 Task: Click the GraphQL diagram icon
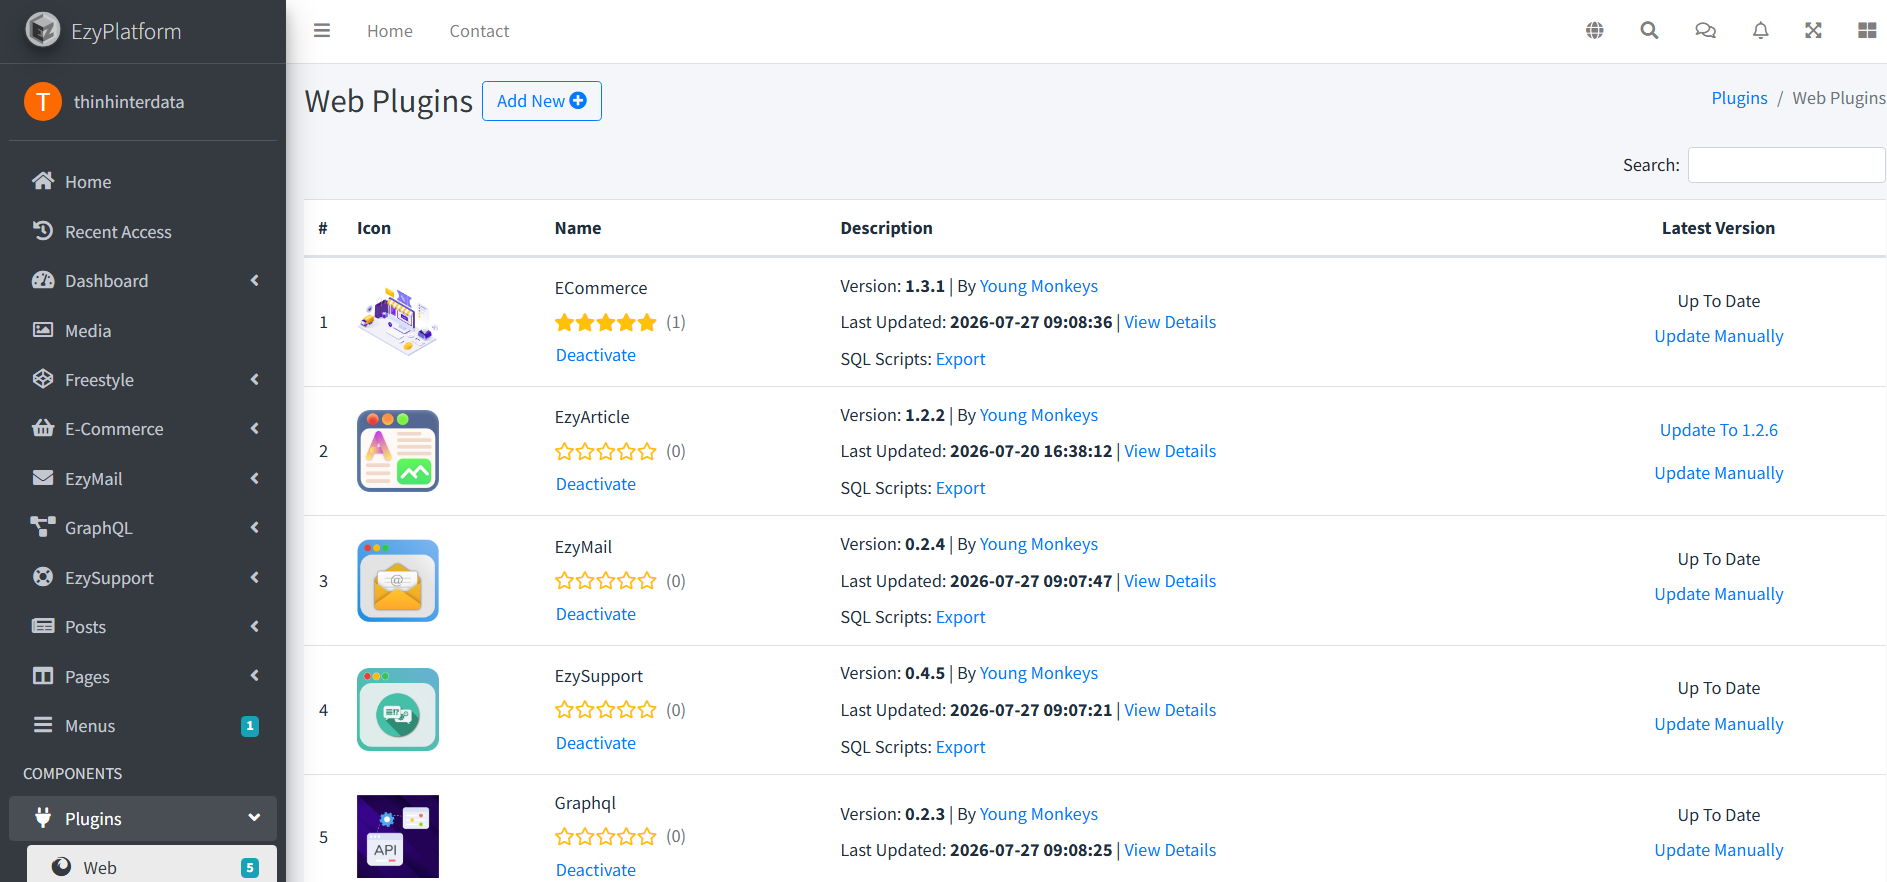pyautogui.click(x=43, y=527)
